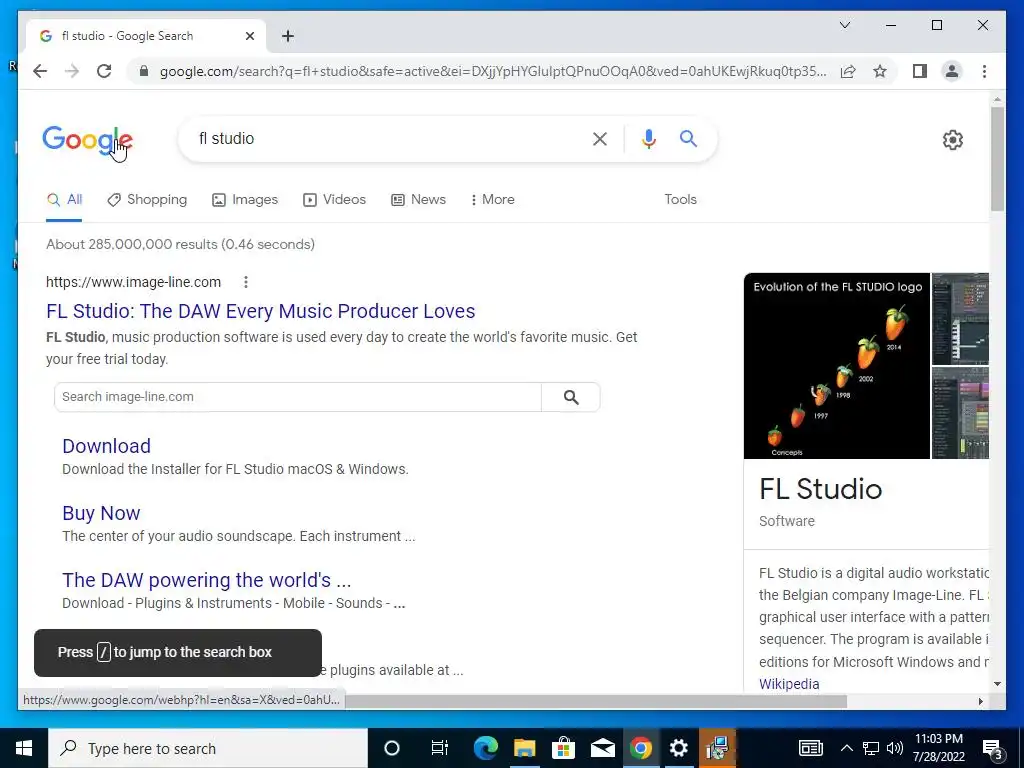Open the notification center
Image resolution: width=1024 pixels, height=768 pixels.
point(993,749)
